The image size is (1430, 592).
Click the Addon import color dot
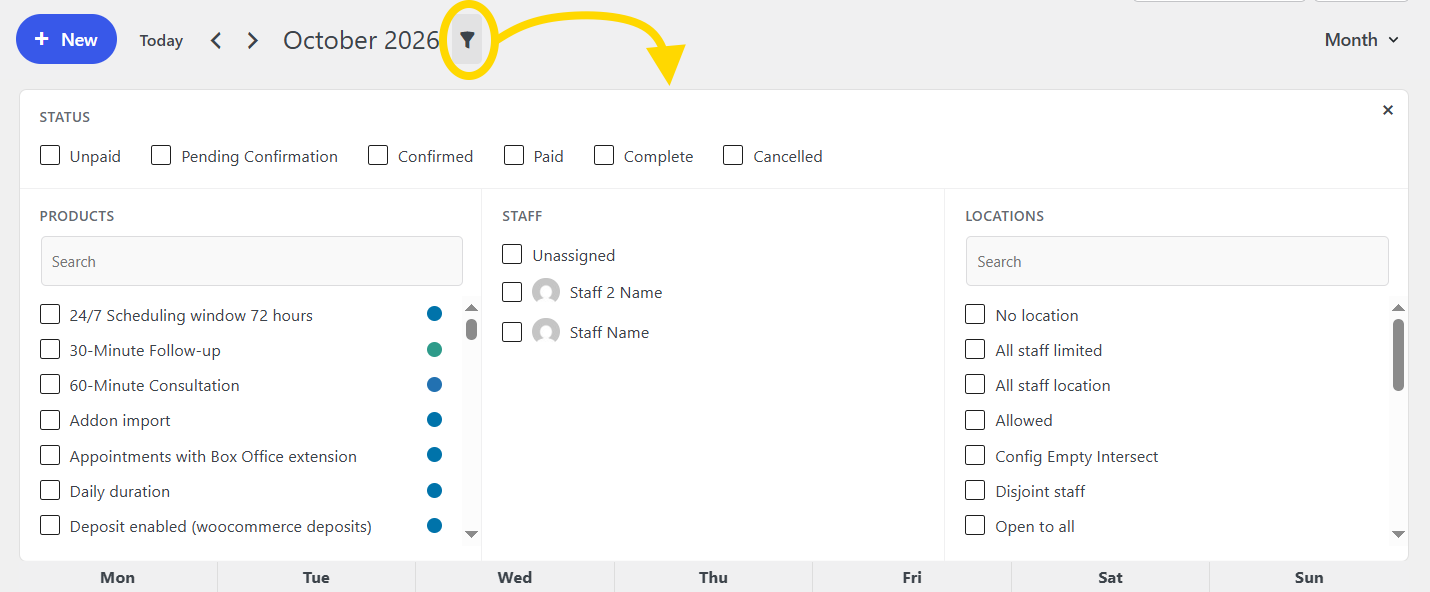click(x=434, y=419)
